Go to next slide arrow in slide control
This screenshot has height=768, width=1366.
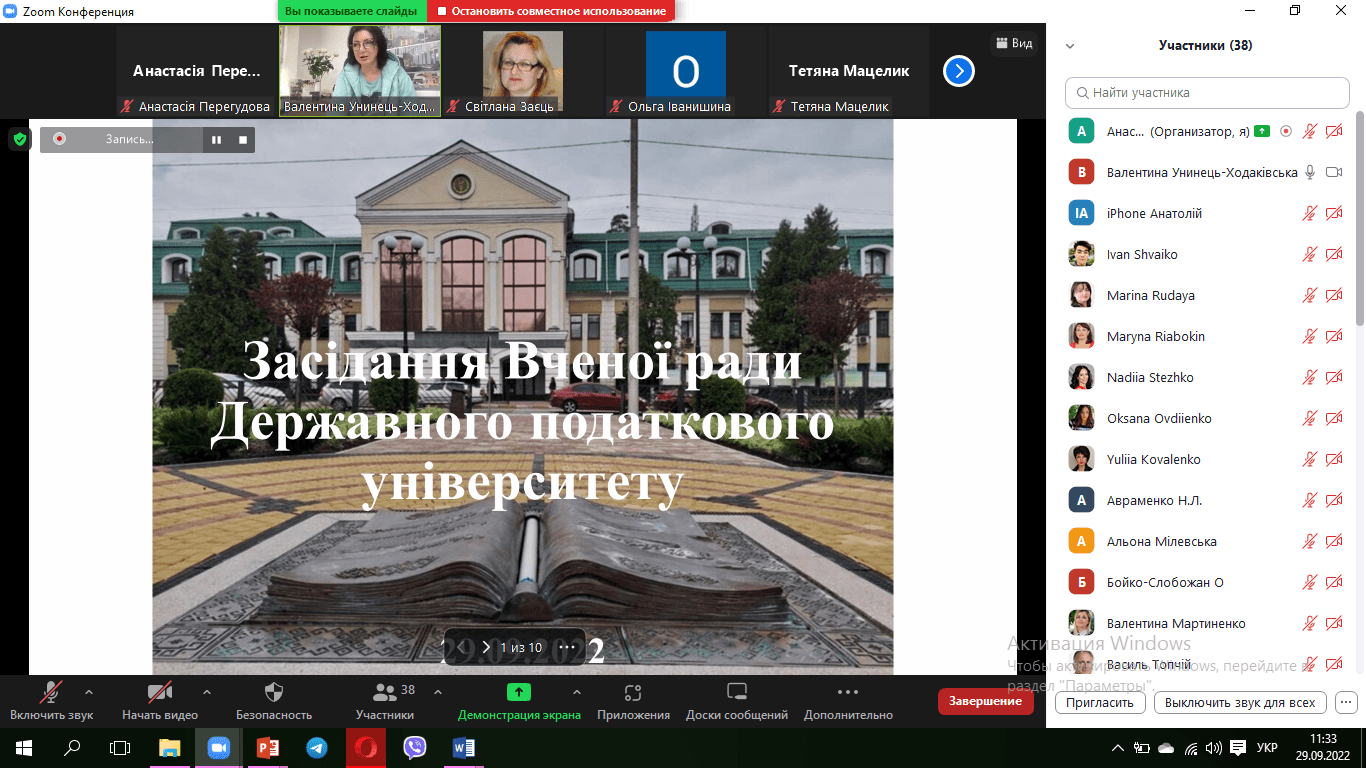point(486,647)
